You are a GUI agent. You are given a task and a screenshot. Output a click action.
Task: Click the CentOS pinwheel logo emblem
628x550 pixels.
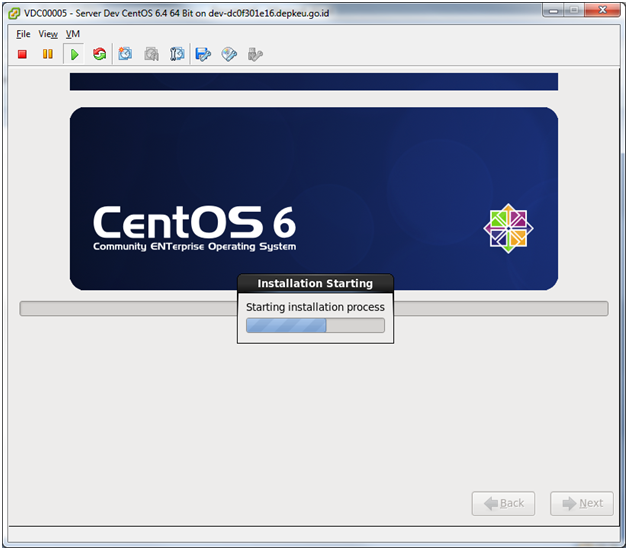click(x=508, y=228)
